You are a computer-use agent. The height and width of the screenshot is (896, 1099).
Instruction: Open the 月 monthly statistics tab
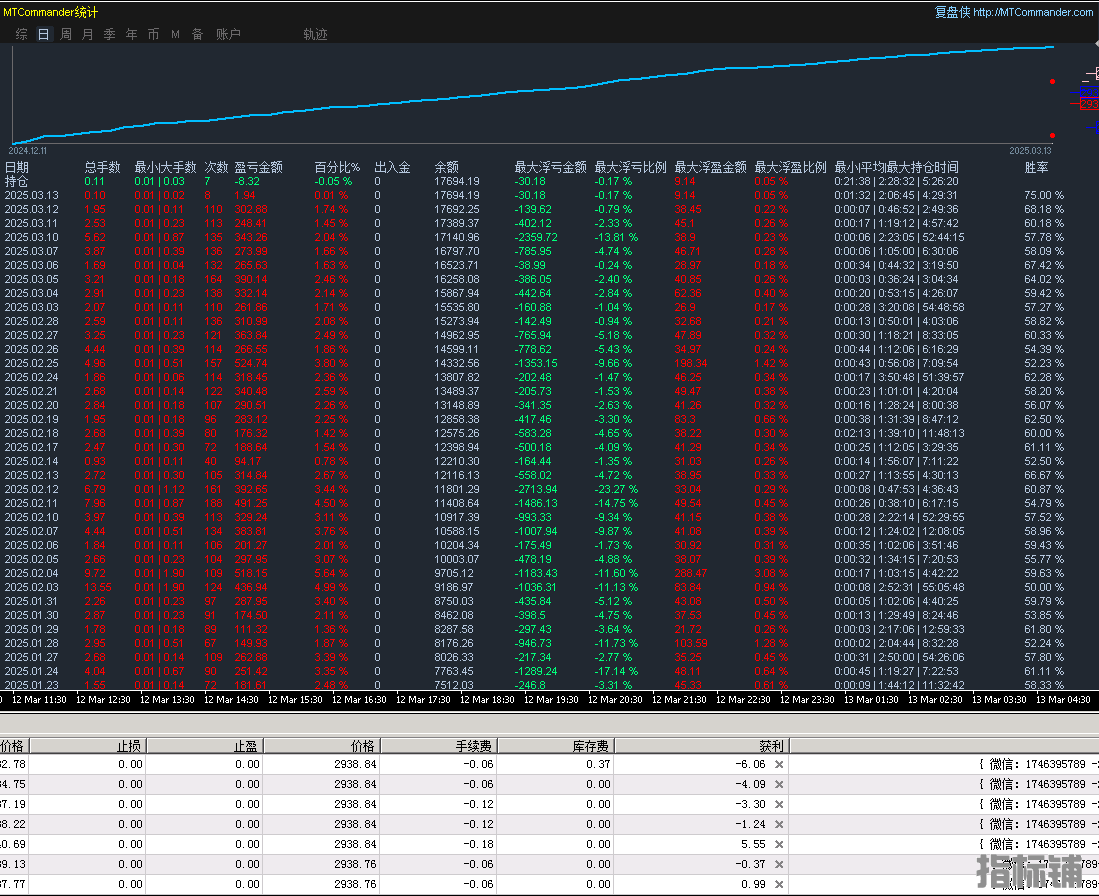[88, 34]
